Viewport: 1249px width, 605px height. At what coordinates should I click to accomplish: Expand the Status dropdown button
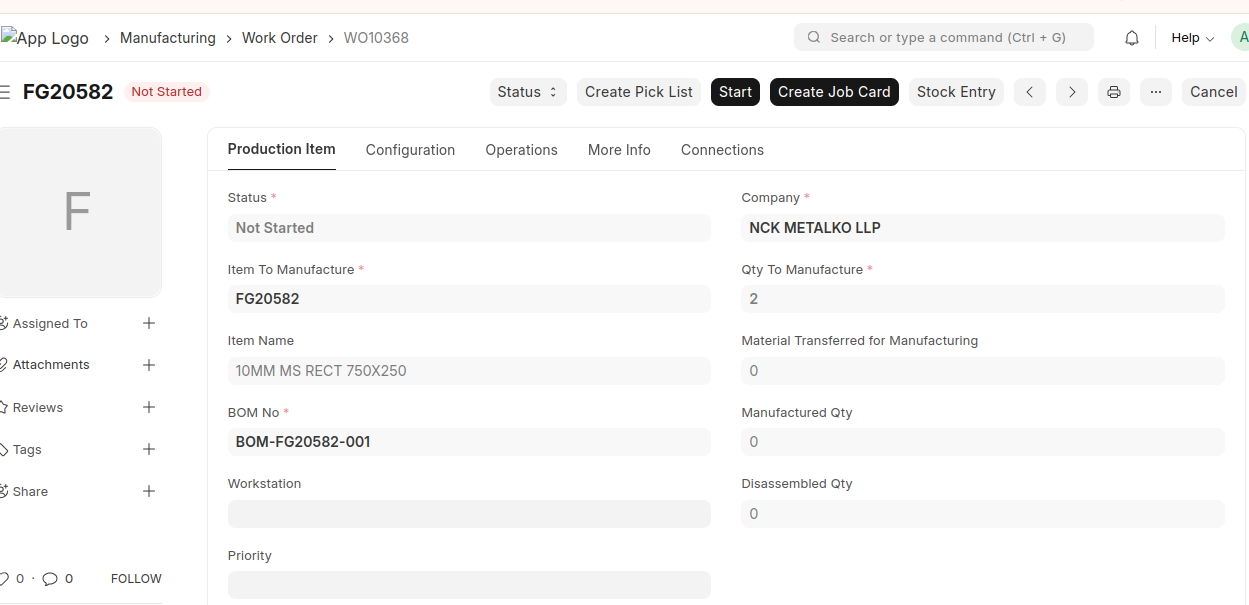pyautogui.click(x=528, y=92)
